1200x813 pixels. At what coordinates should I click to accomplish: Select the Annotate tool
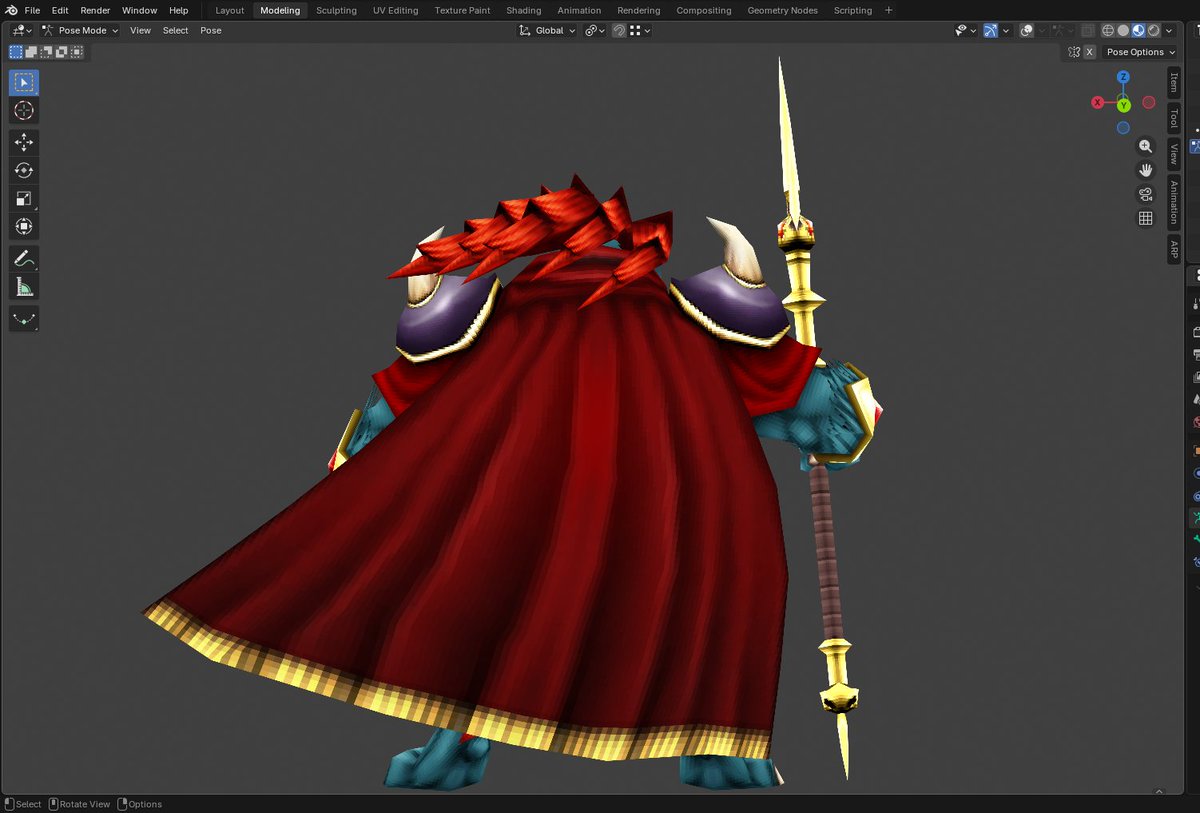click(24, 259)
